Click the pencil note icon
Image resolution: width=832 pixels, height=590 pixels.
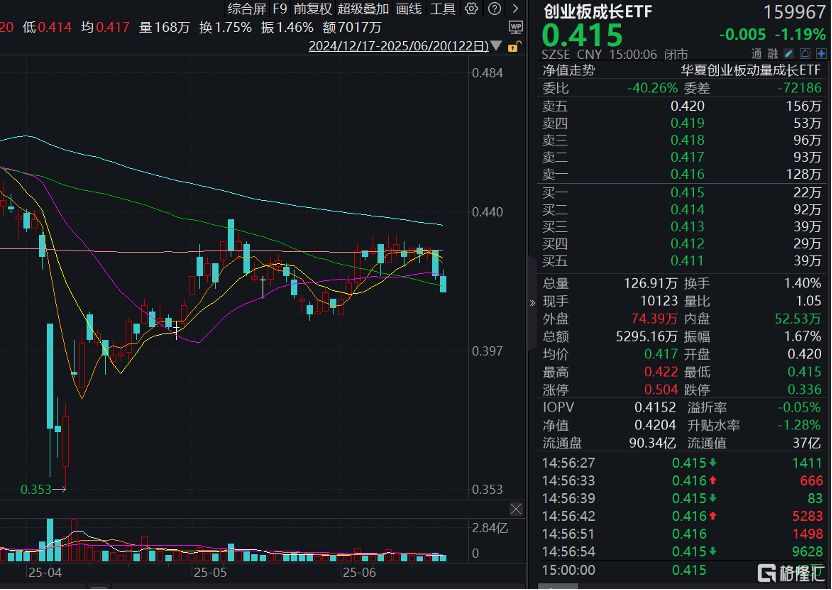tap(789, 54)
